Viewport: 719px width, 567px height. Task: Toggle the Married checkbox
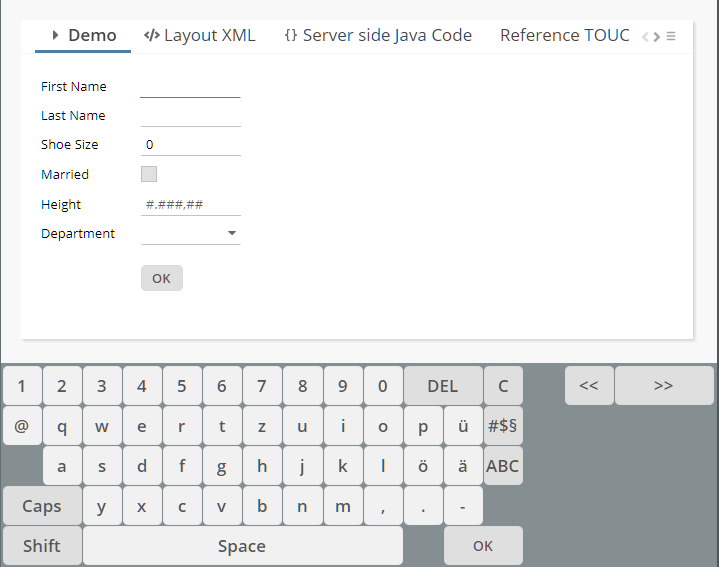(149, 174)
